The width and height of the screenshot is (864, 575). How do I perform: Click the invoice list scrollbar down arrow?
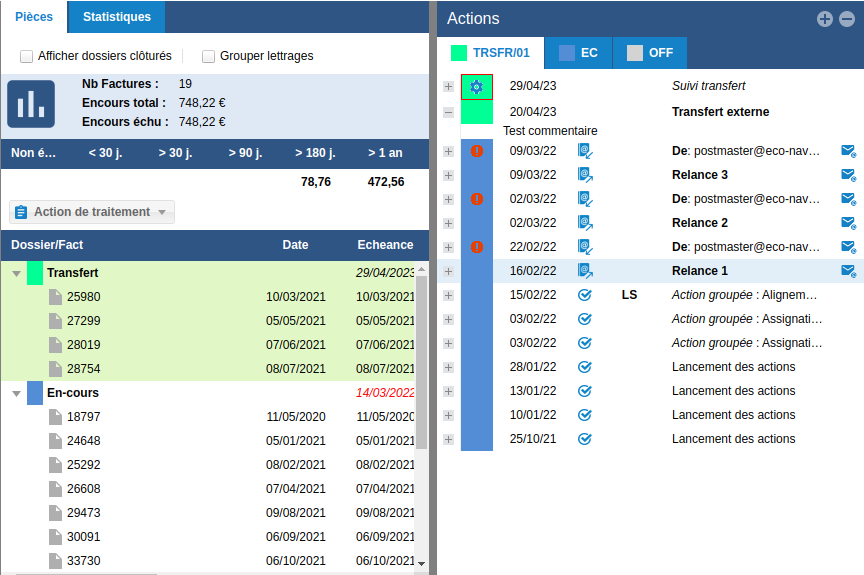coord(421,565)
